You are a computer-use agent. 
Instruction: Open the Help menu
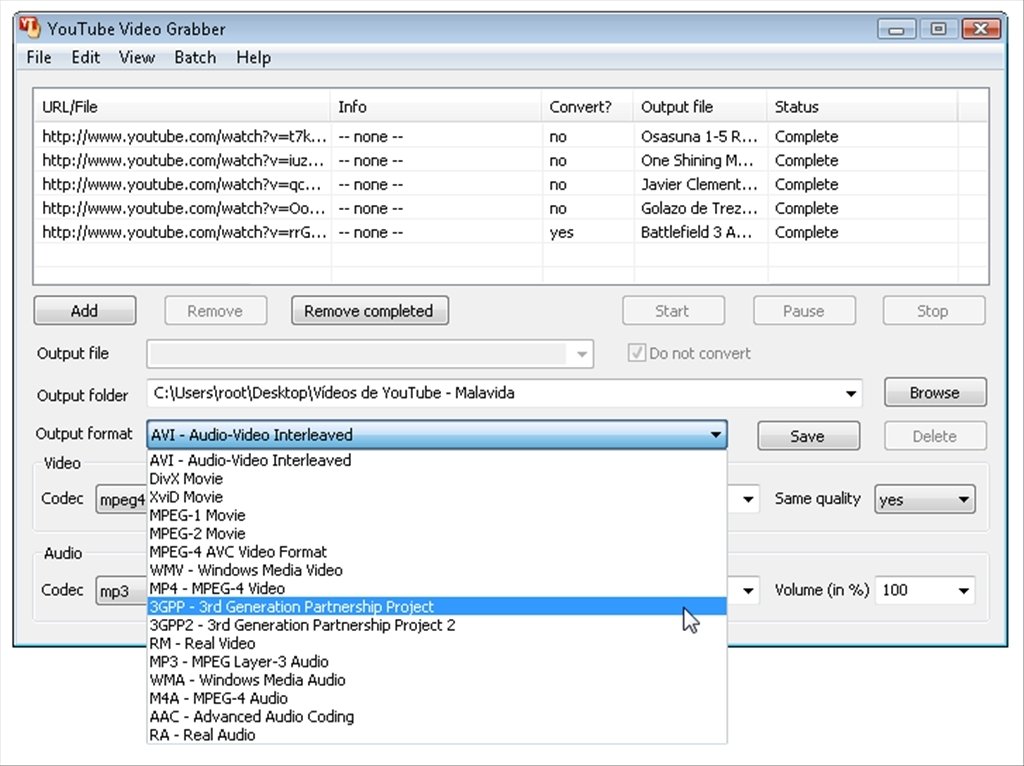[x=253, y=57]
